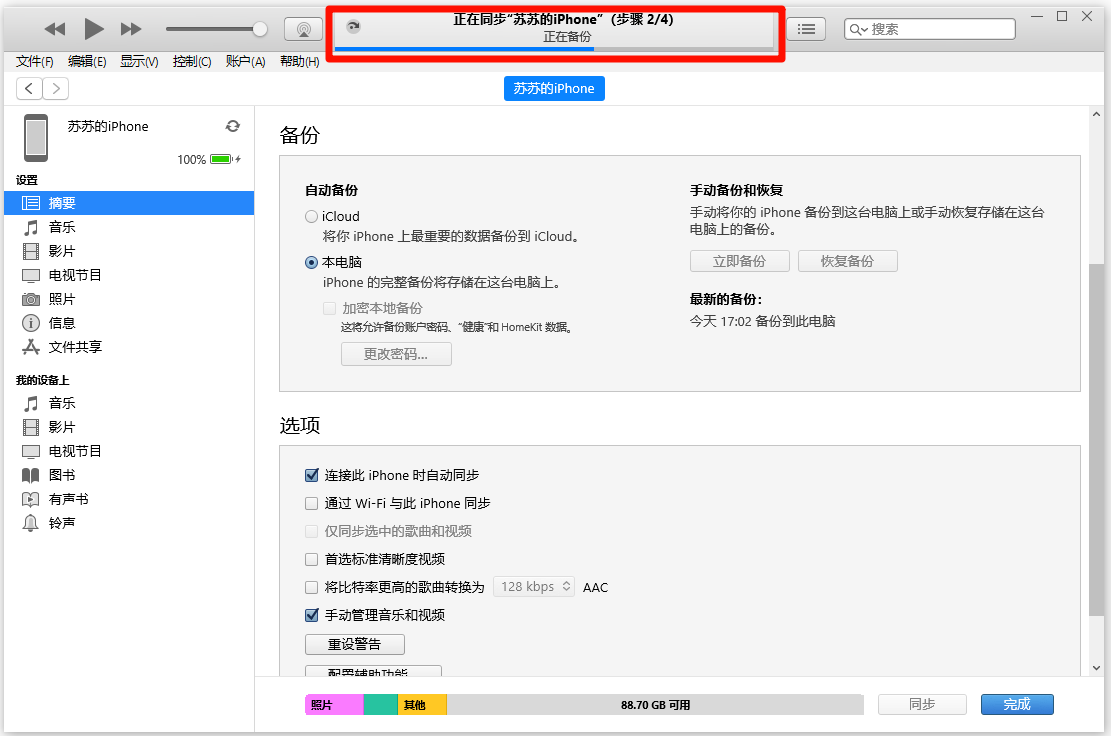Toggle 手动管理音乐和视频 checkbox
The height and width of the screenshot is (736, 1111).
311,616
